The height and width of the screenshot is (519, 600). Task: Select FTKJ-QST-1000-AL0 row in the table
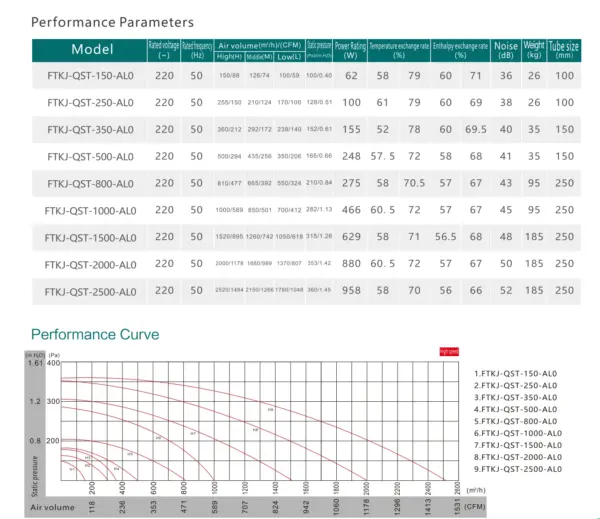(90, 210)
